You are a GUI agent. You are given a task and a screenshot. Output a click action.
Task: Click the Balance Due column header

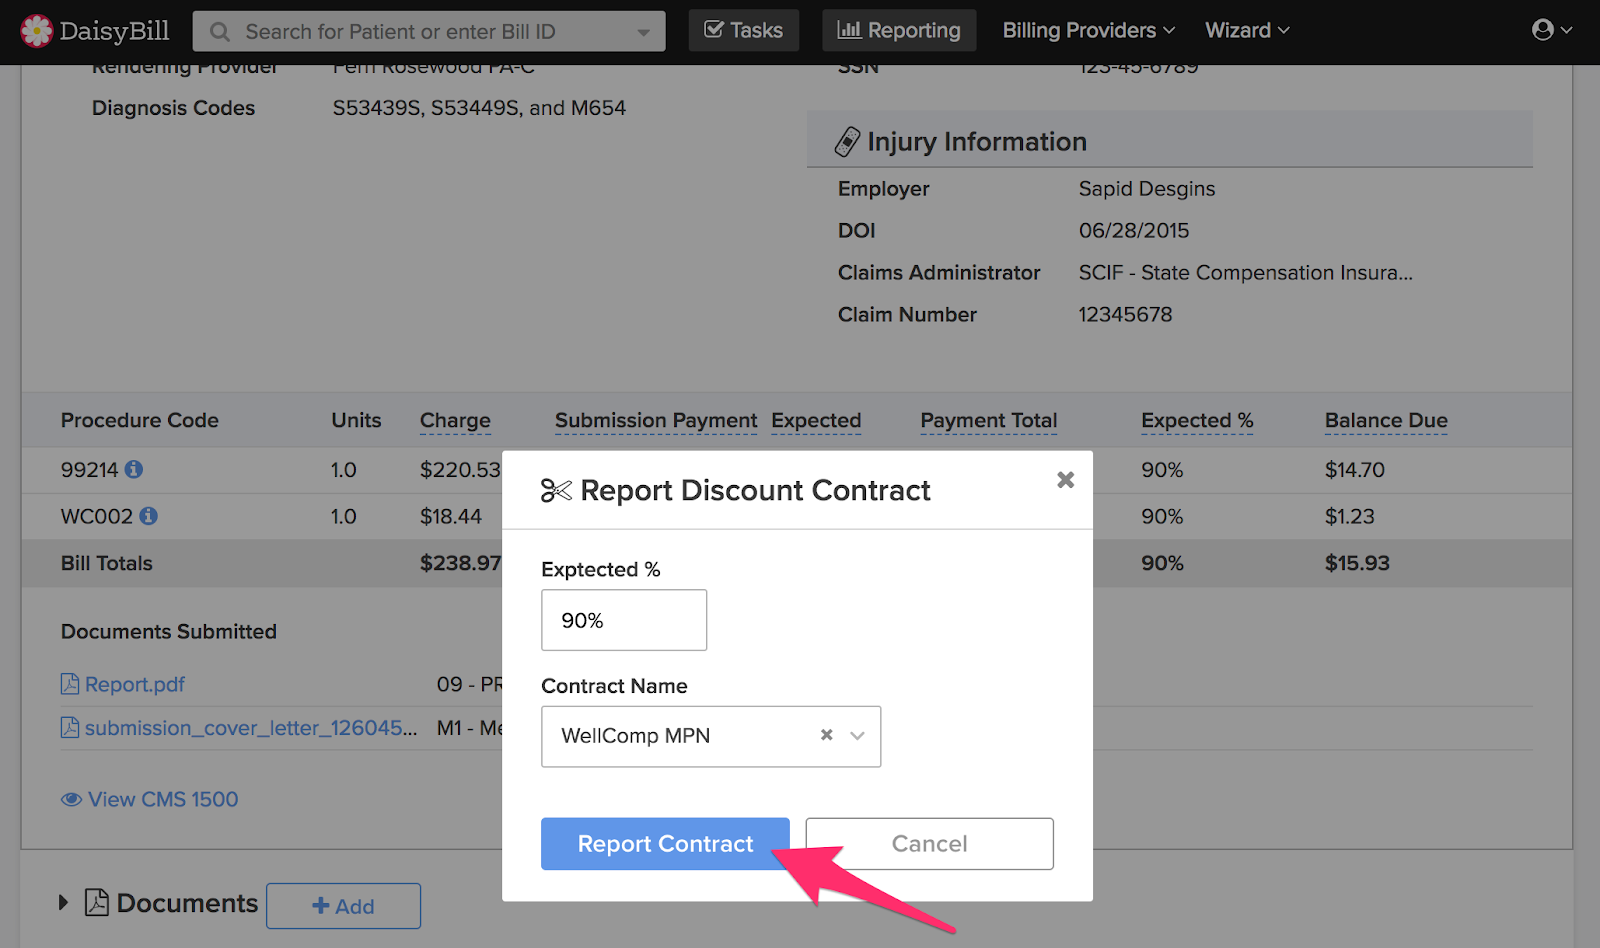pos(1386,421)
